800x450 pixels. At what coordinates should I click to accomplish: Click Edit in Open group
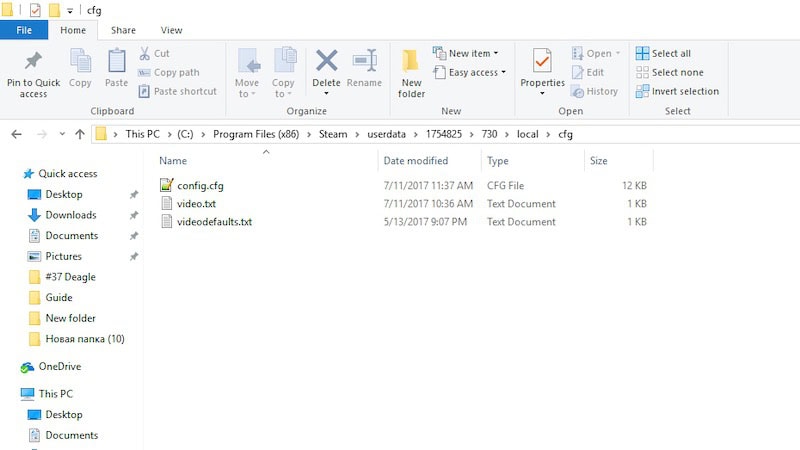pos(588,72)
